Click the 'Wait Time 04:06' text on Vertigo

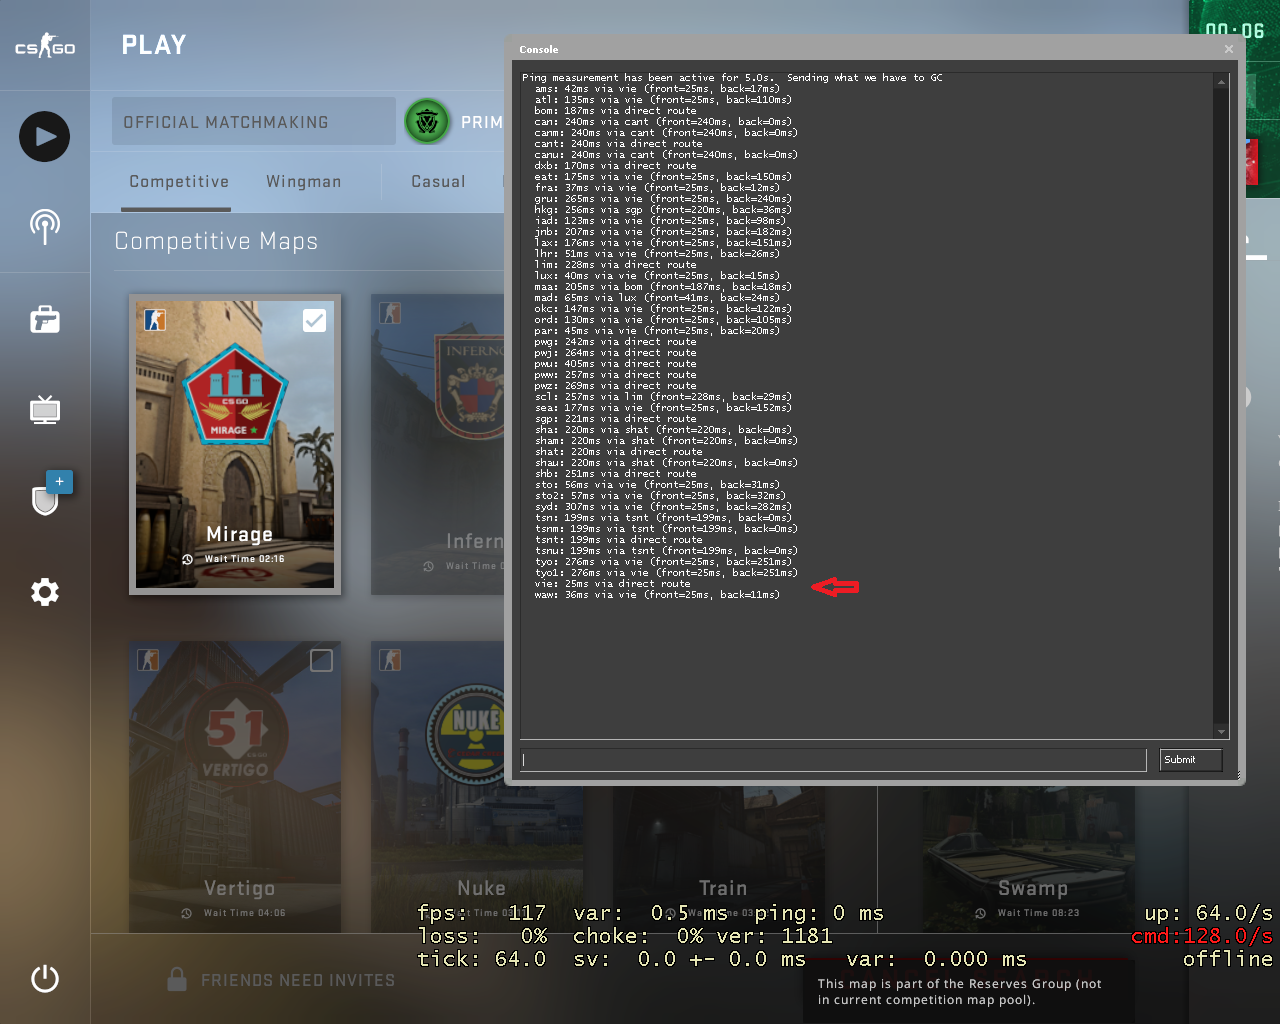[x=245, y=913]
